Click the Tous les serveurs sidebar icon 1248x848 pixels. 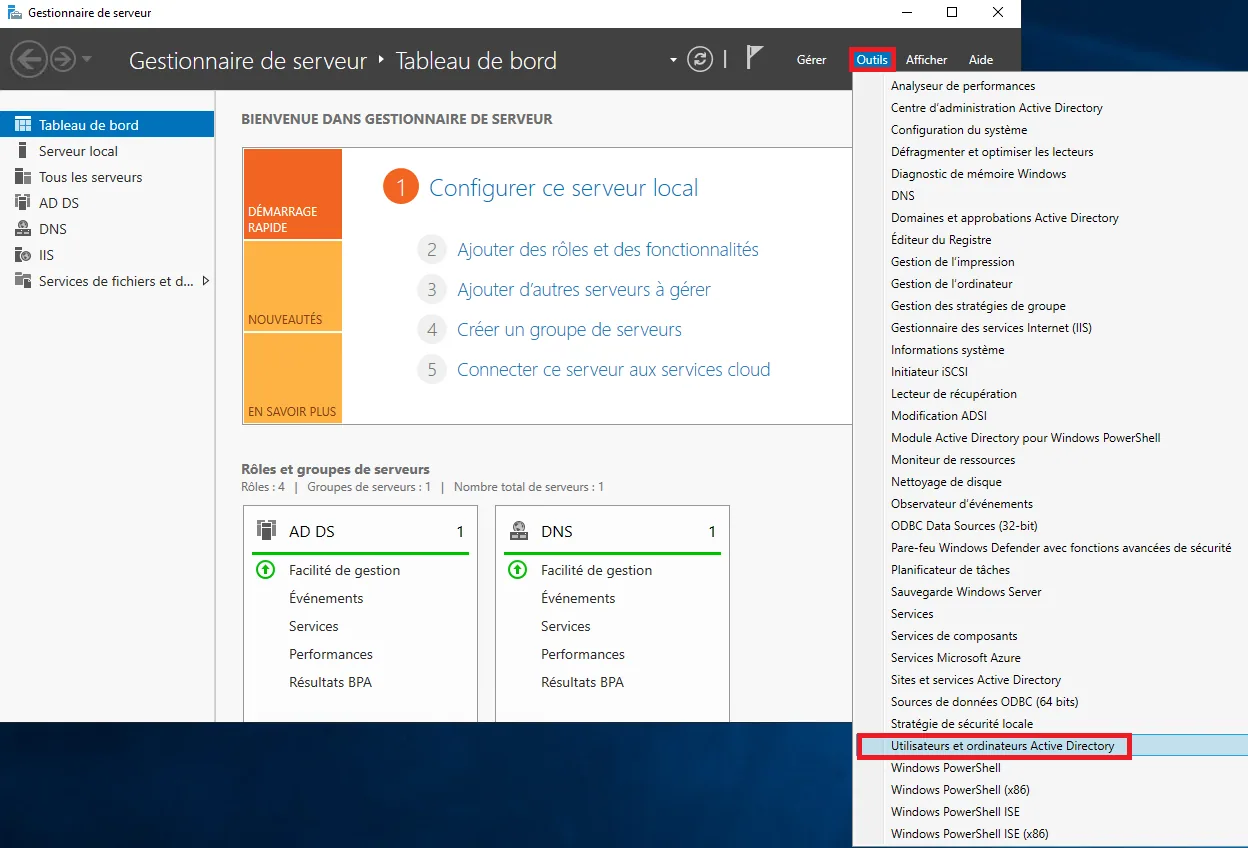(22, 177)
